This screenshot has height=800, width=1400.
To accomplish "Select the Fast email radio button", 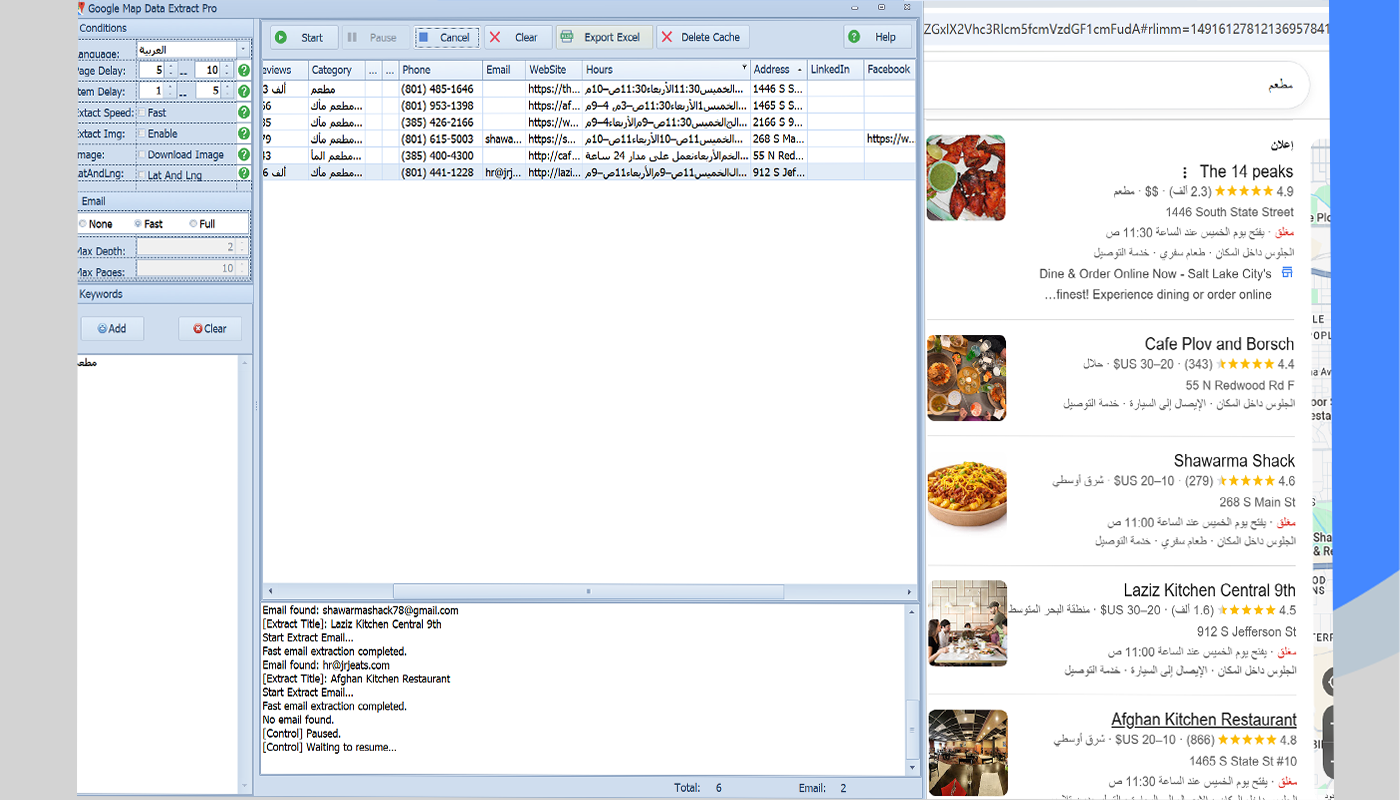I will click(138, 224).
